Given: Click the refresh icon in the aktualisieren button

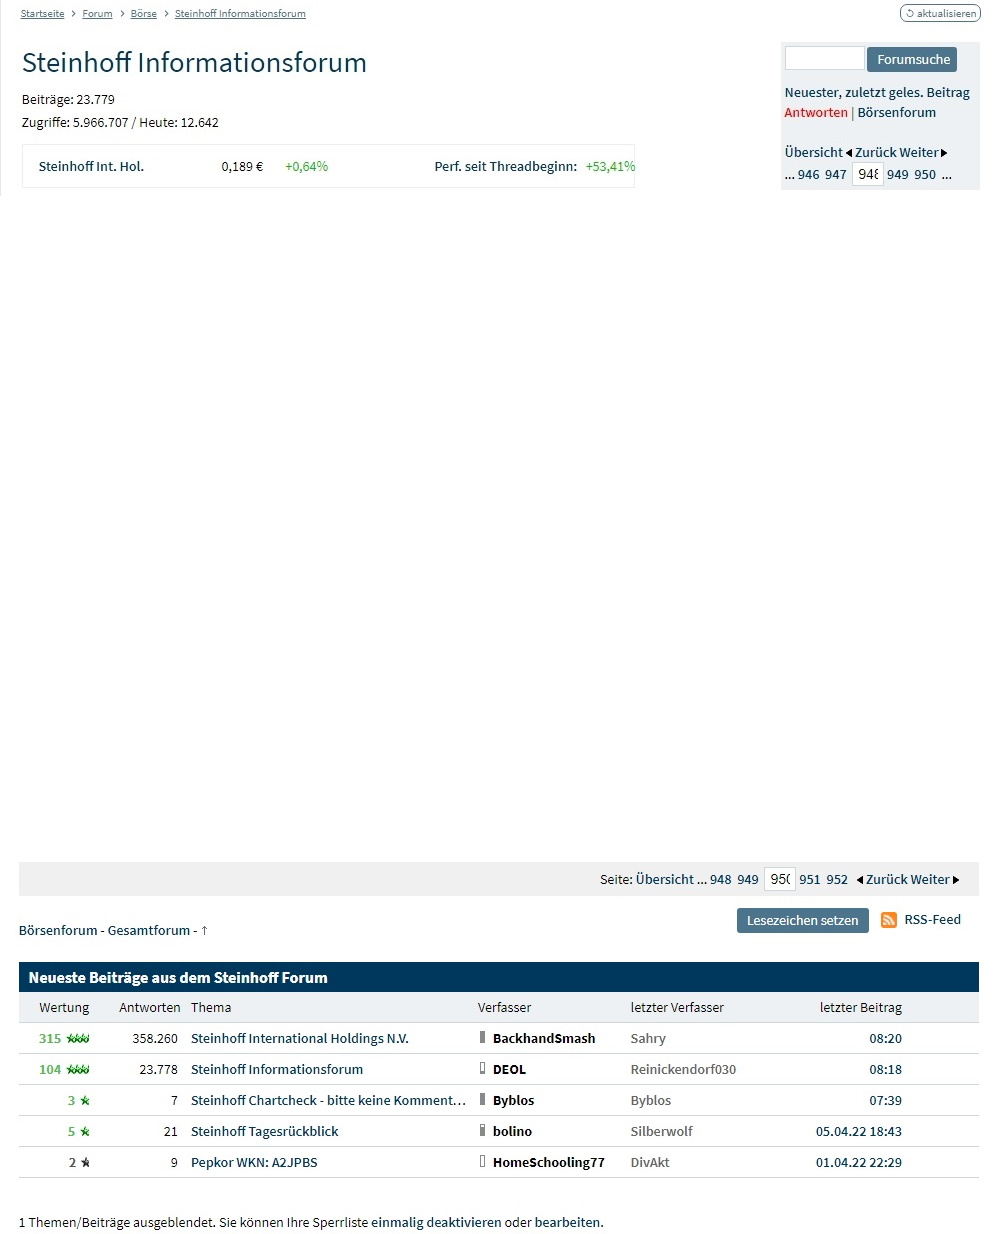Looking at the screenshot, I should (910, 14).
